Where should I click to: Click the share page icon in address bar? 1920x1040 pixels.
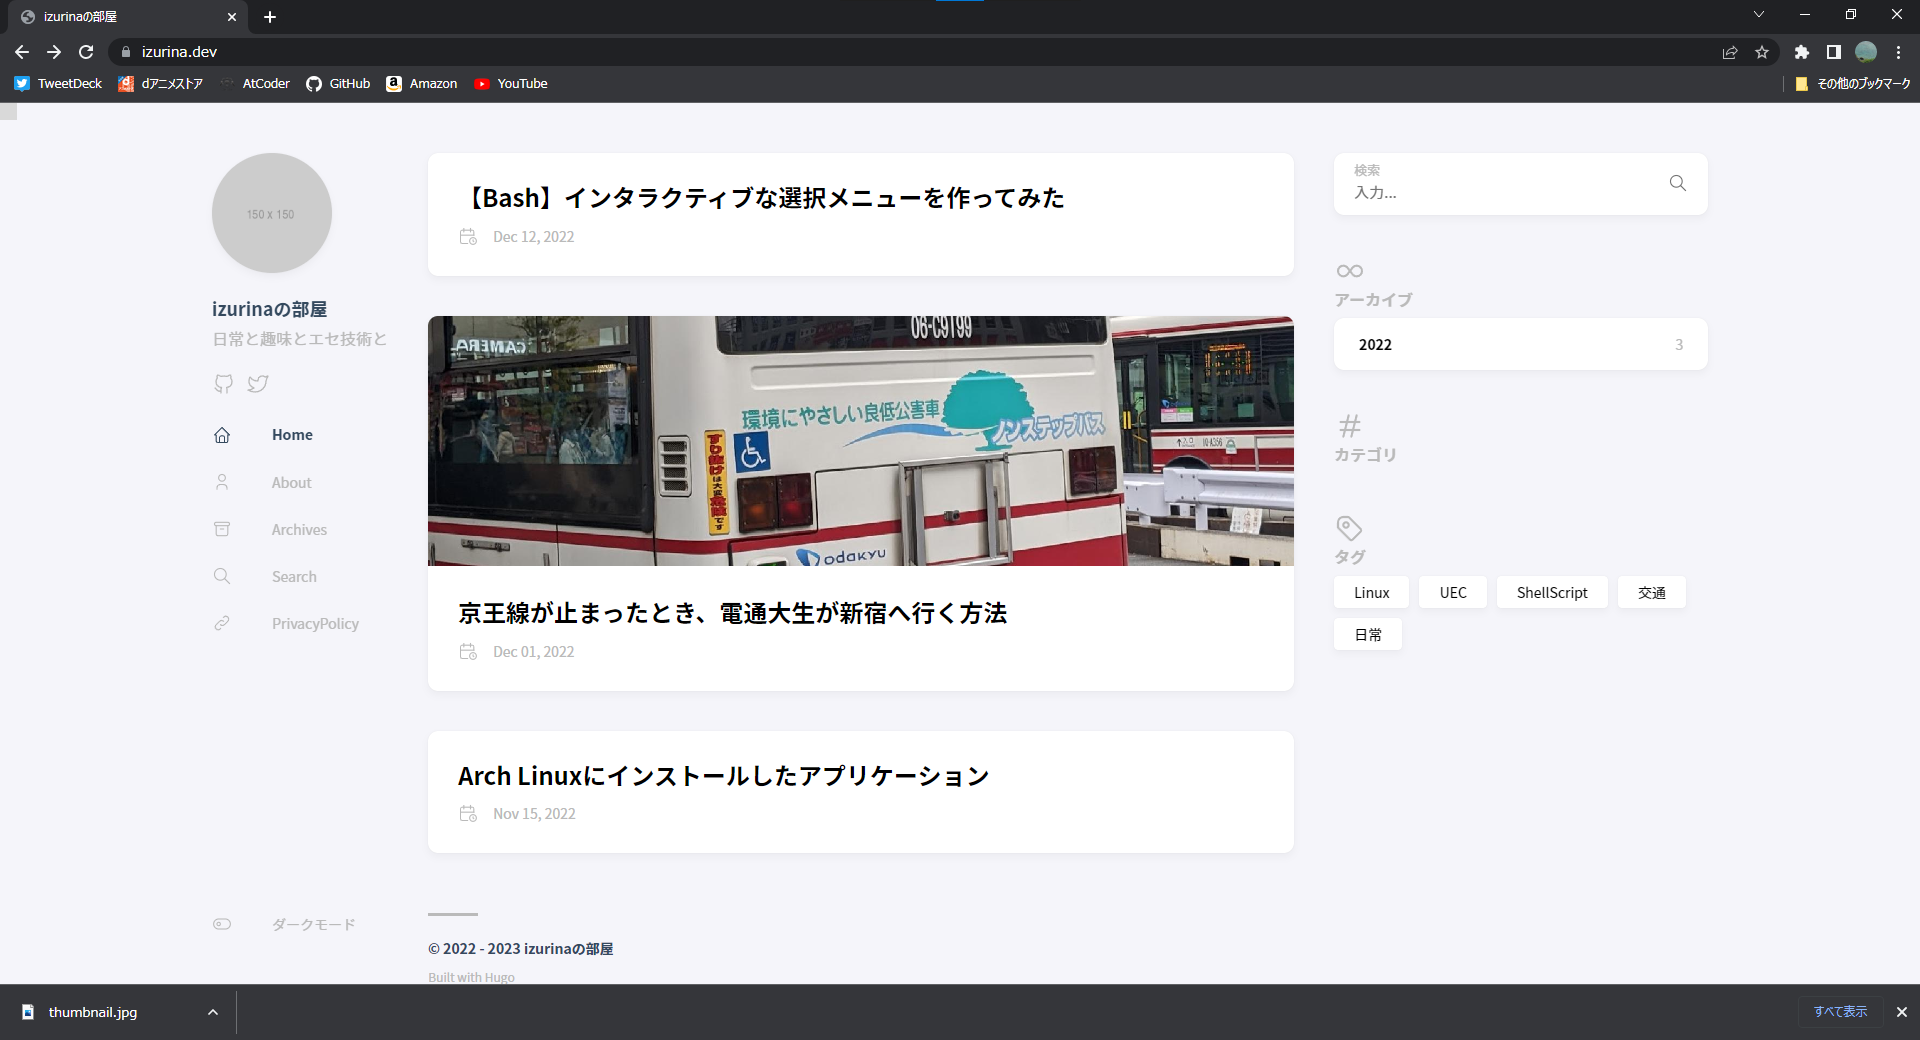click(1730, 52)
